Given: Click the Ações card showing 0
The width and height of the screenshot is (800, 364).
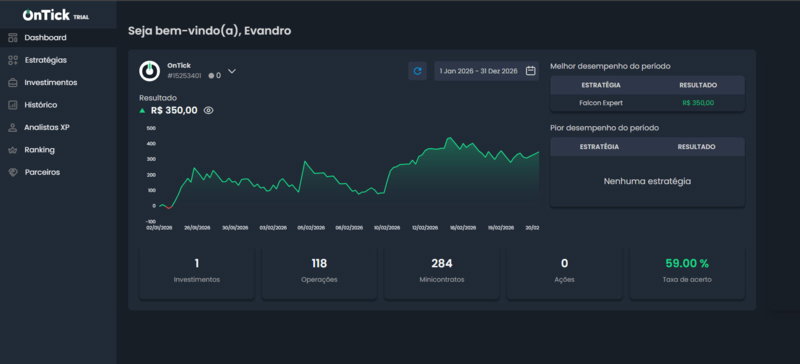Looking at the screenshot, I should 564,273.
